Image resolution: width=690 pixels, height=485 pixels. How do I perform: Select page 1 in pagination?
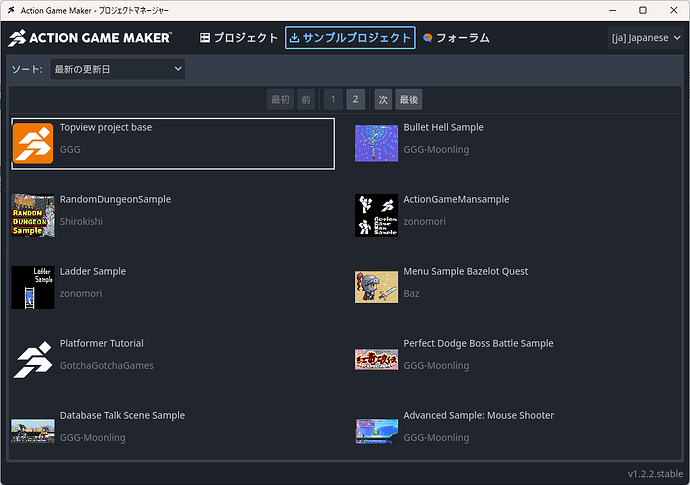[333, 99]
